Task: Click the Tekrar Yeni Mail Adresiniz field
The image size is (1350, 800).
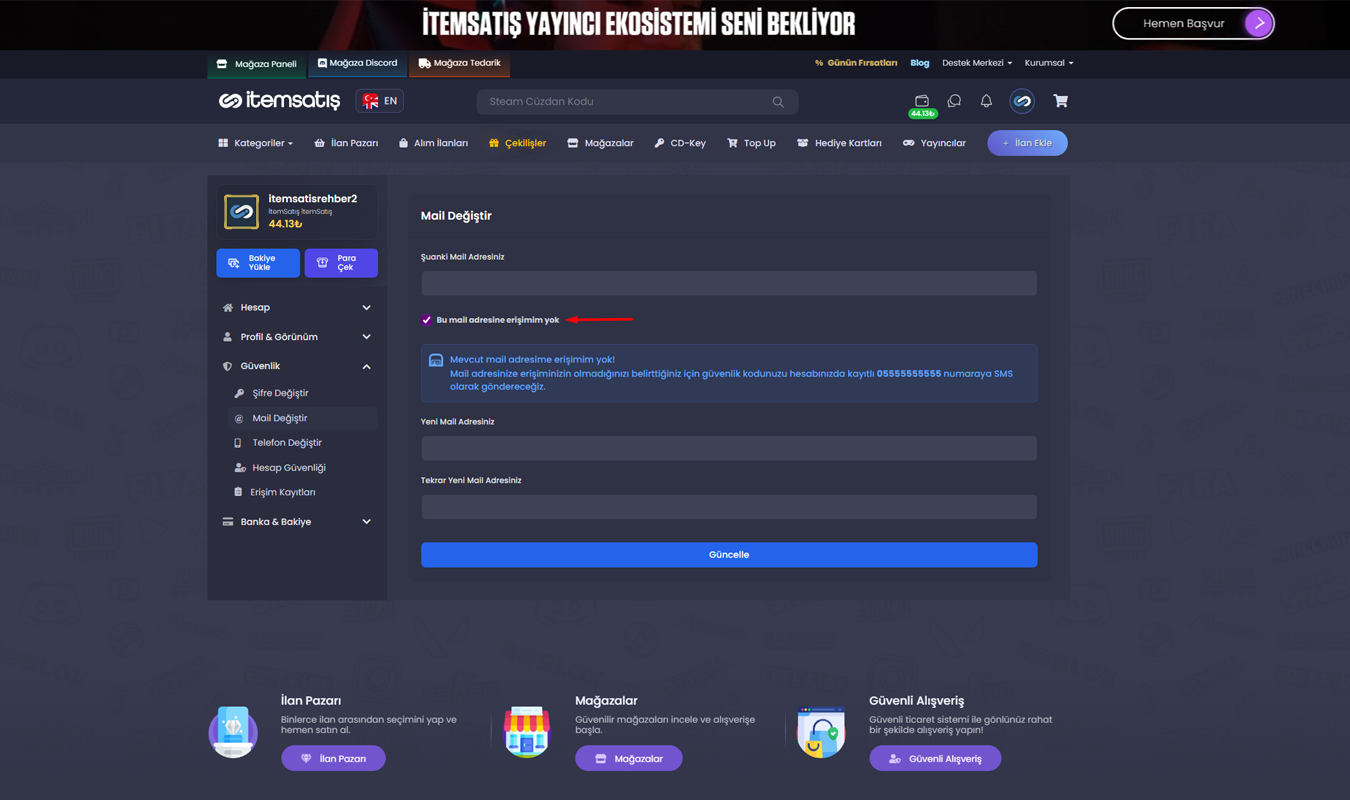Action: [729, 507]
